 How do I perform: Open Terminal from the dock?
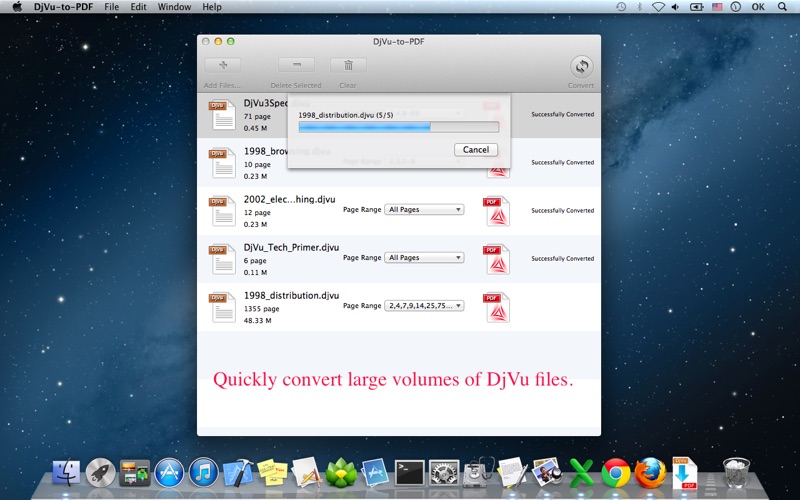click(x=410, y=472)
